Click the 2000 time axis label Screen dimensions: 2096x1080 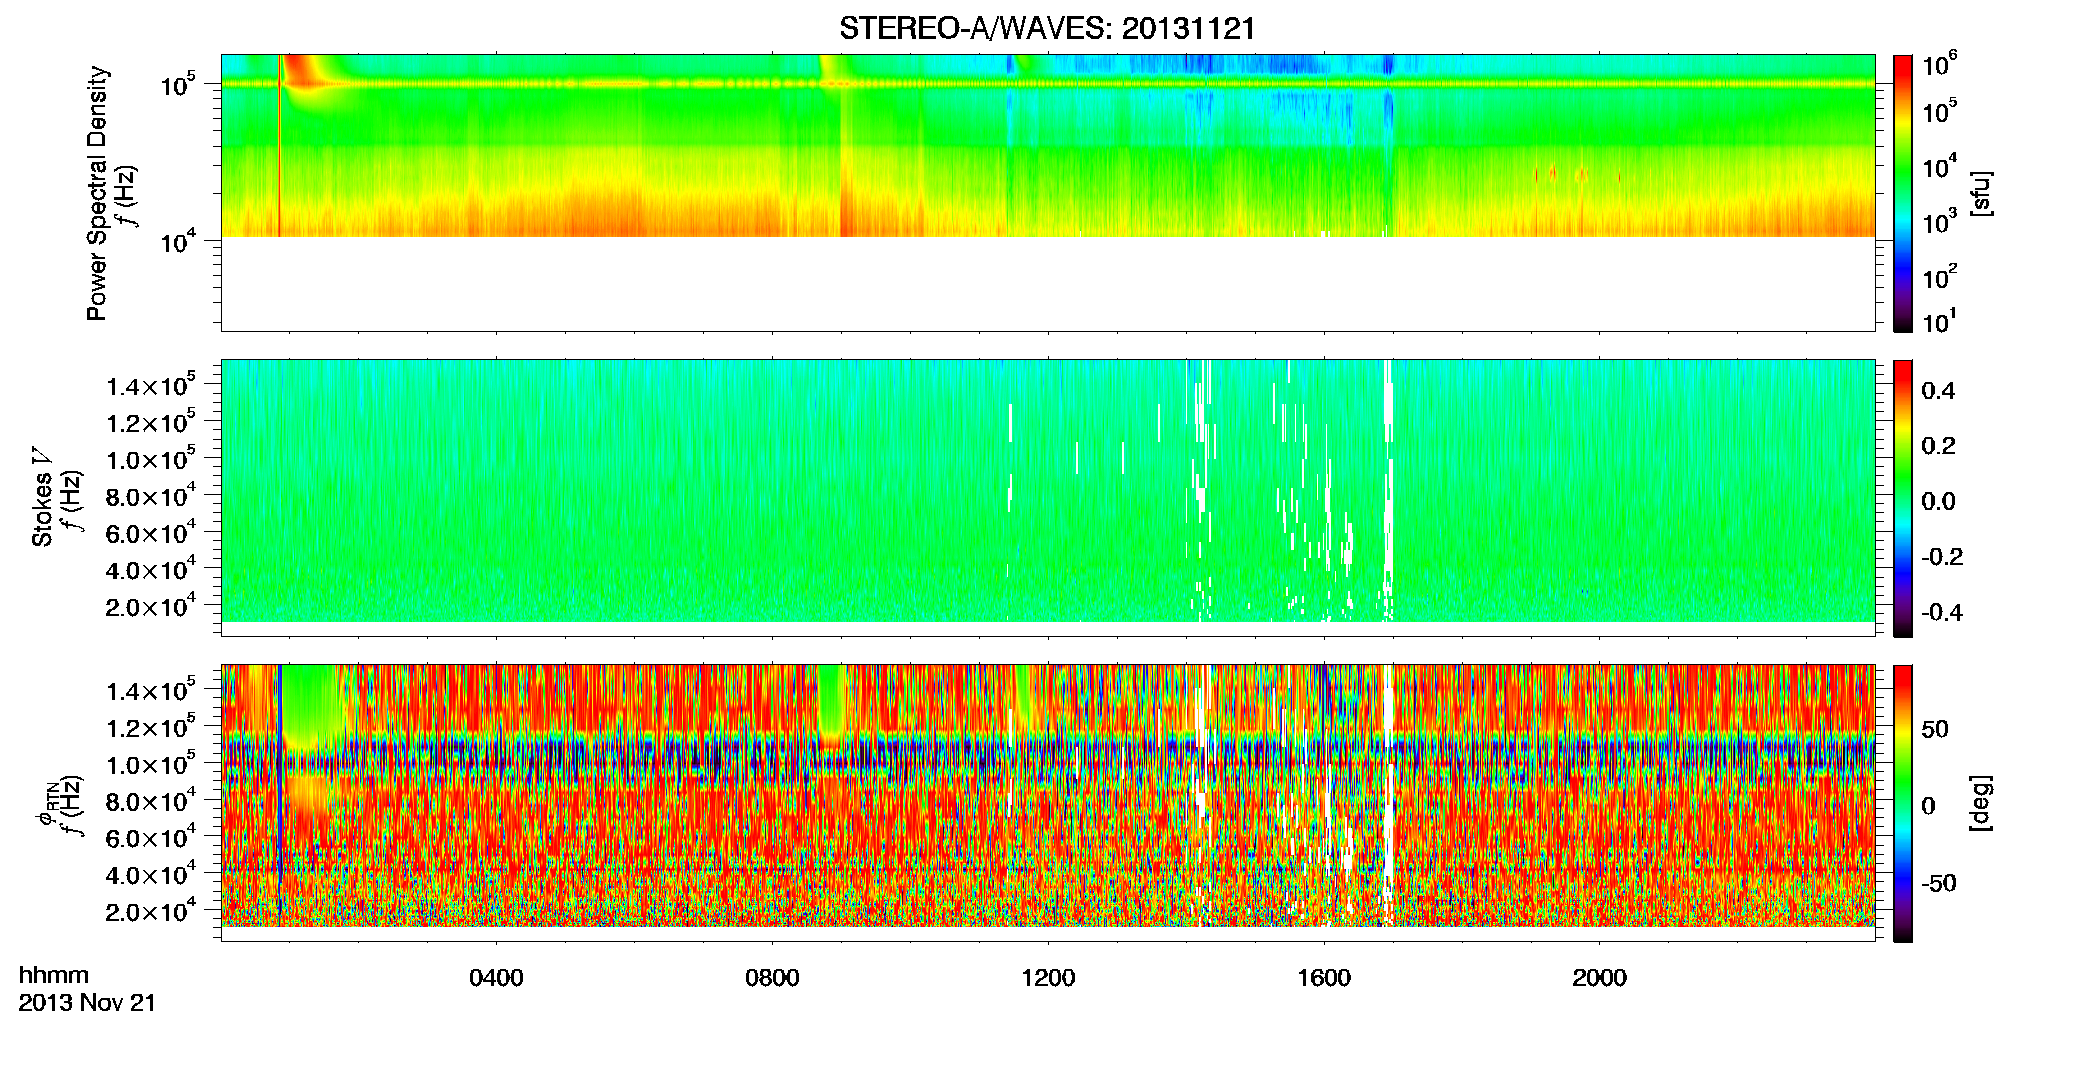pos(1599,978)
